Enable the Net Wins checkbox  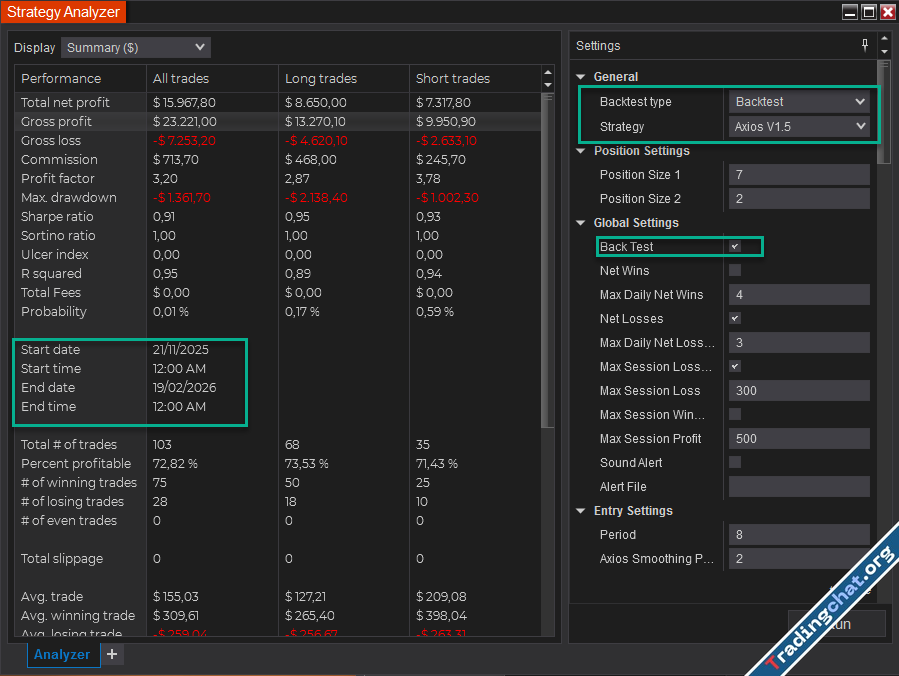point(735,270)
